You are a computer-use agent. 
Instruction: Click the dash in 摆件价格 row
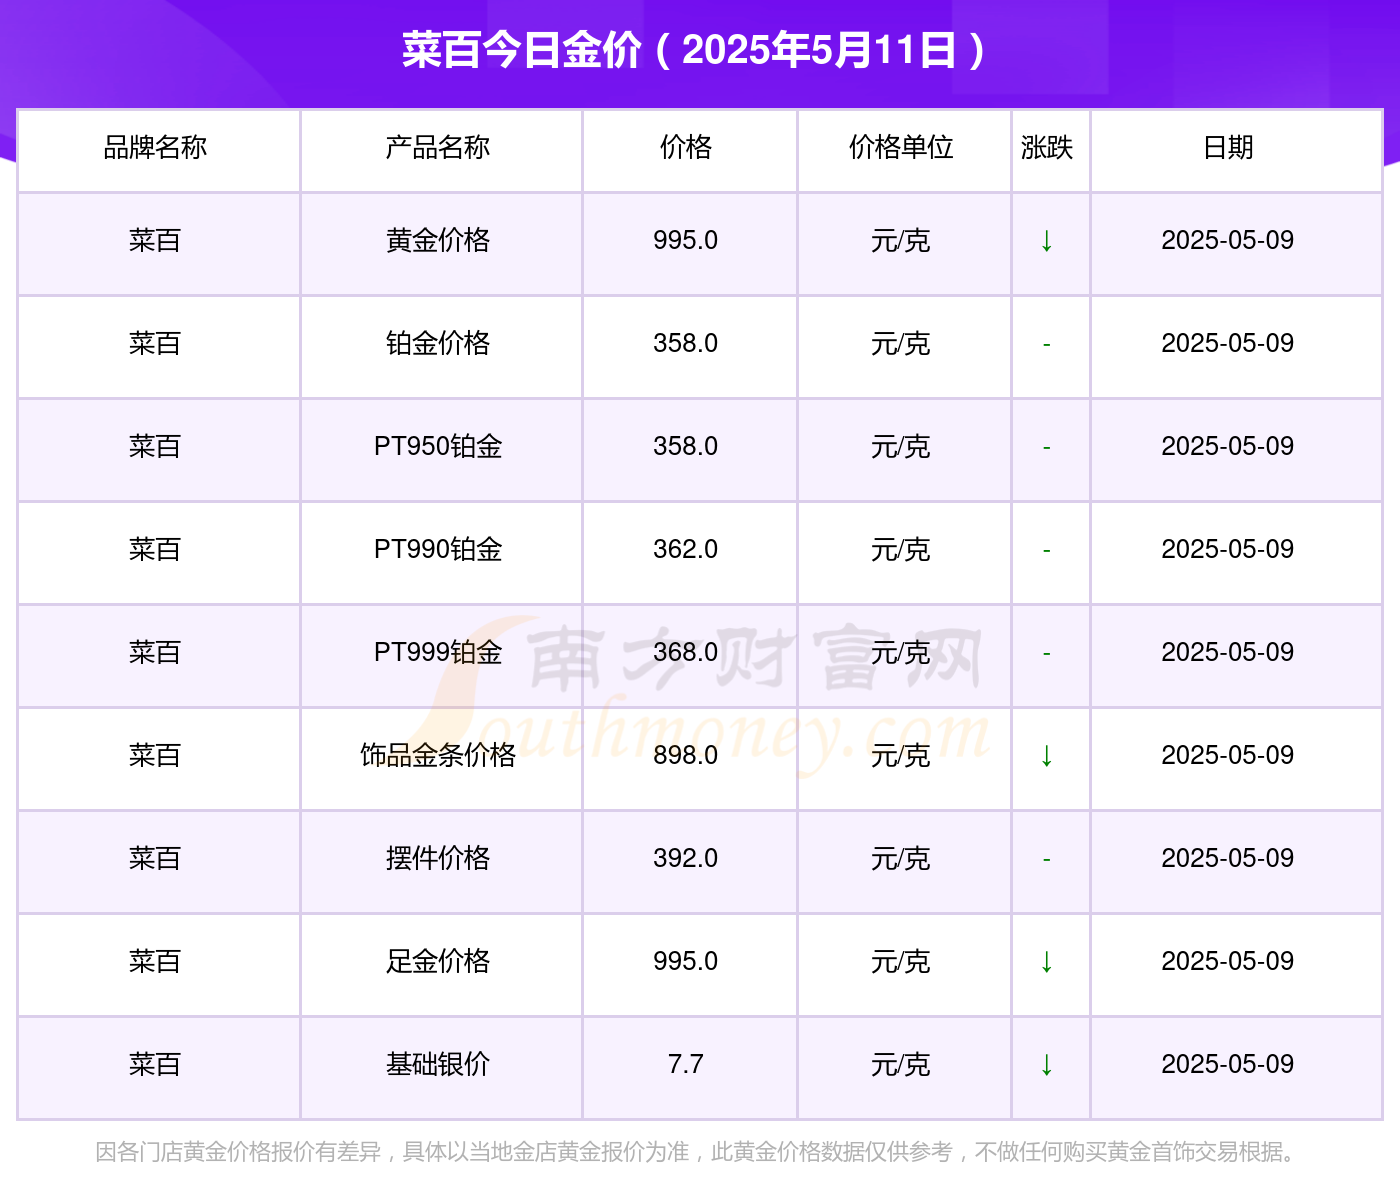coord(1047,860)
